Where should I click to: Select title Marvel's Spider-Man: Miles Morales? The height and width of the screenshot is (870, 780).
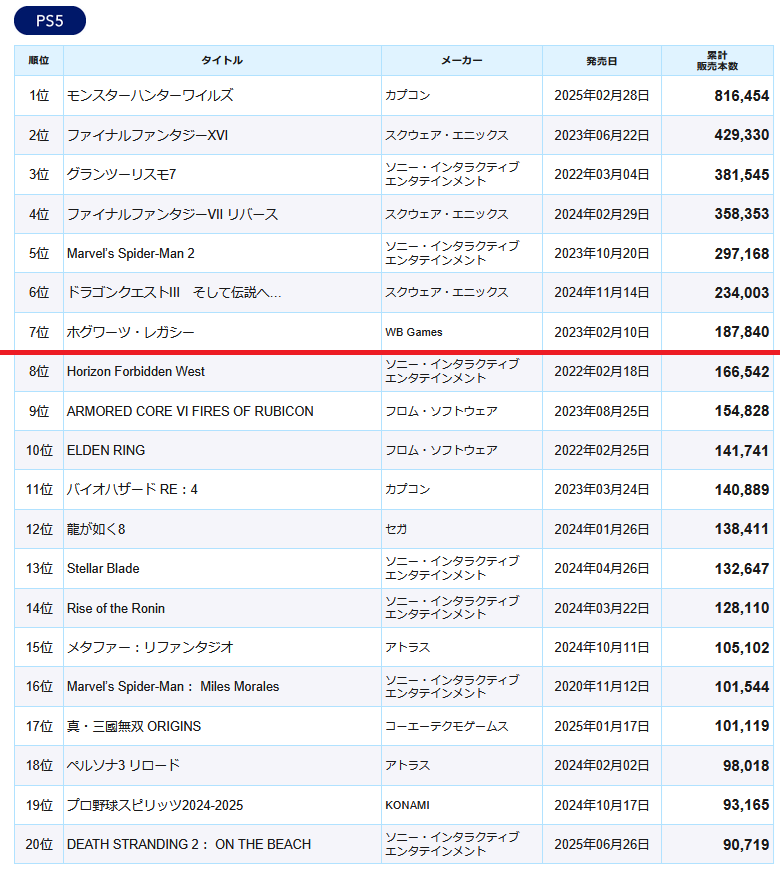point(173,686)
